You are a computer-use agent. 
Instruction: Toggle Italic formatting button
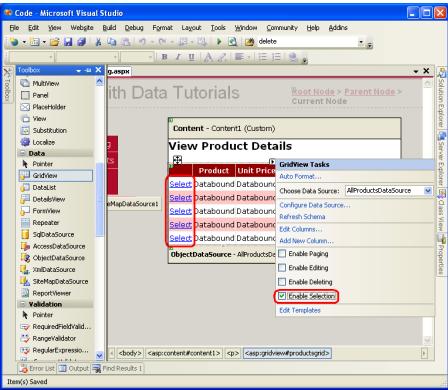(x=178, y=57)
